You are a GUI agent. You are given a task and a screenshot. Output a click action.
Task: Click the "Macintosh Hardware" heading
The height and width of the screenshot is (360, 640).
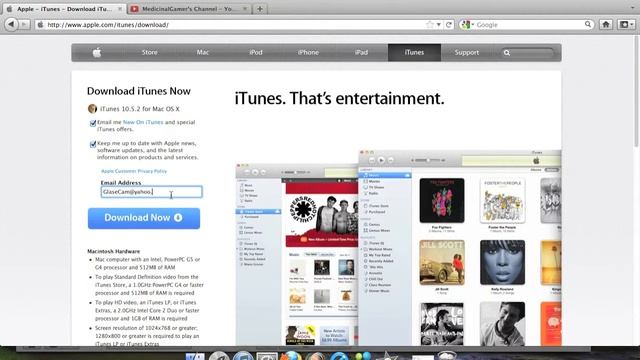point(113,251)
